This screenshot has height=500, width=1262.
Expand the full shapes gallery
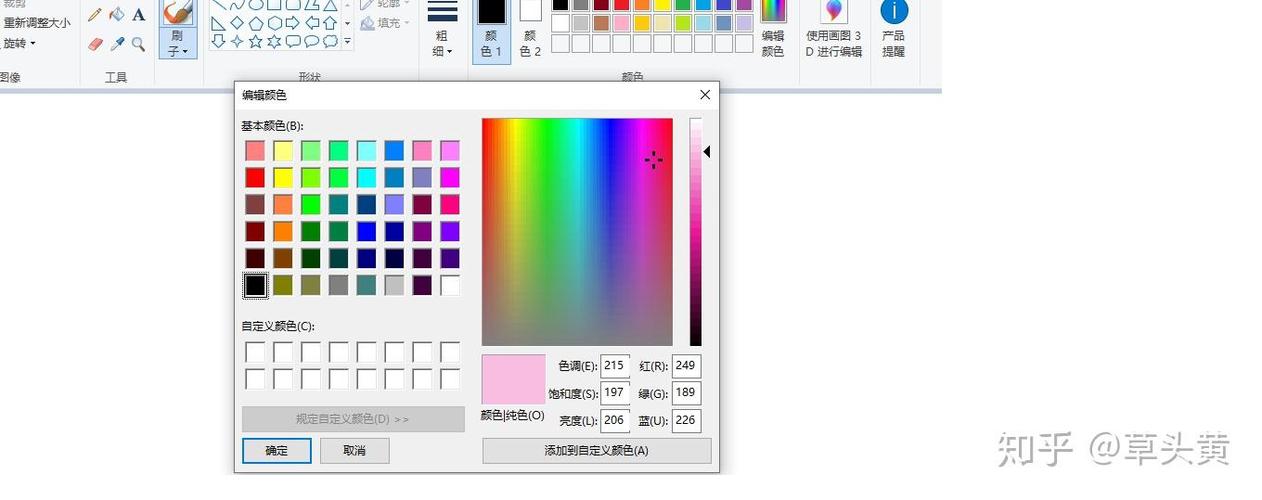coord(348,41)
